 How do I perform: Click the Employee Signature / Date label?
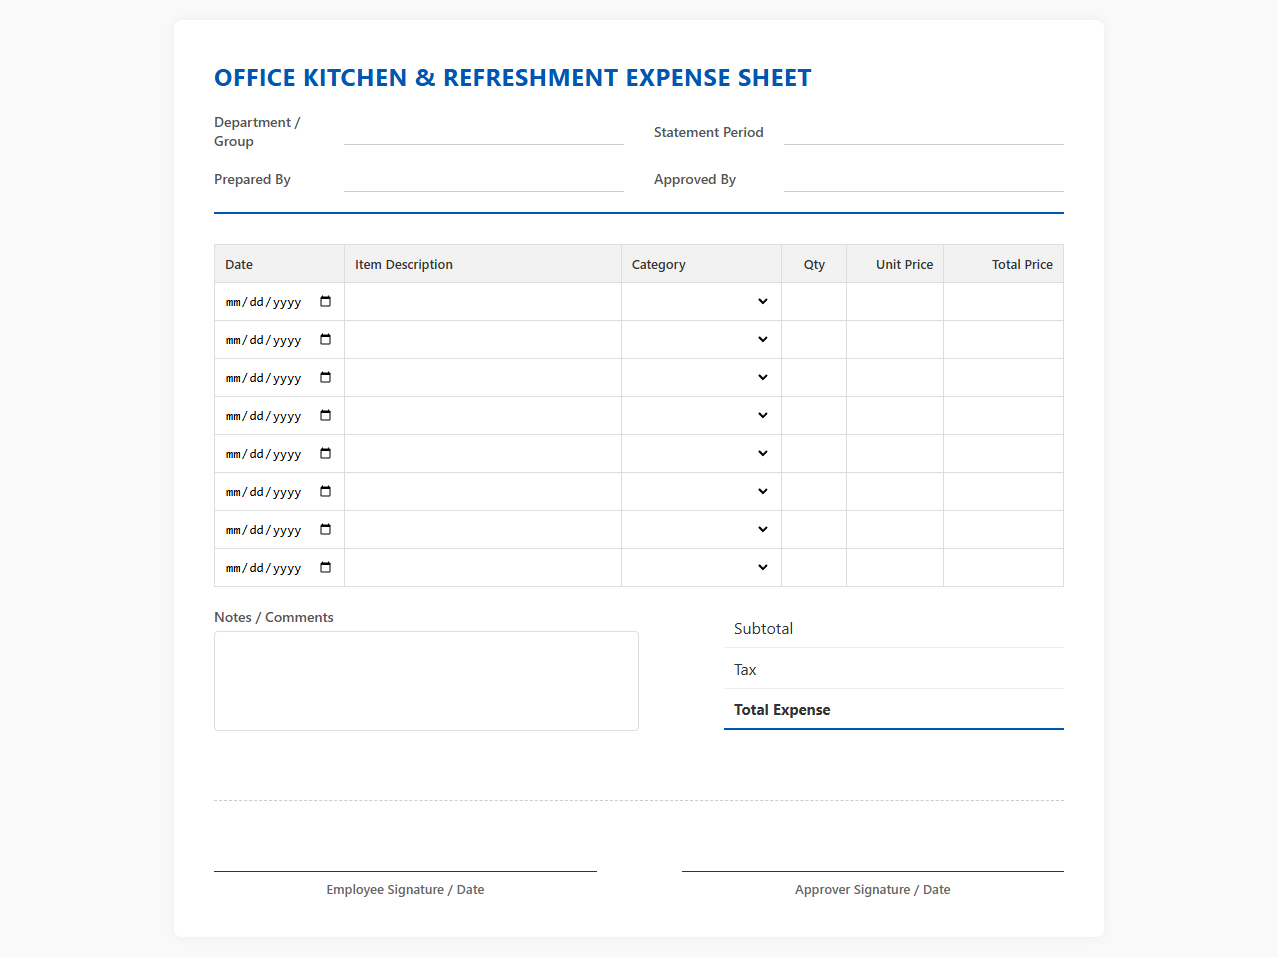pos(405,889)
